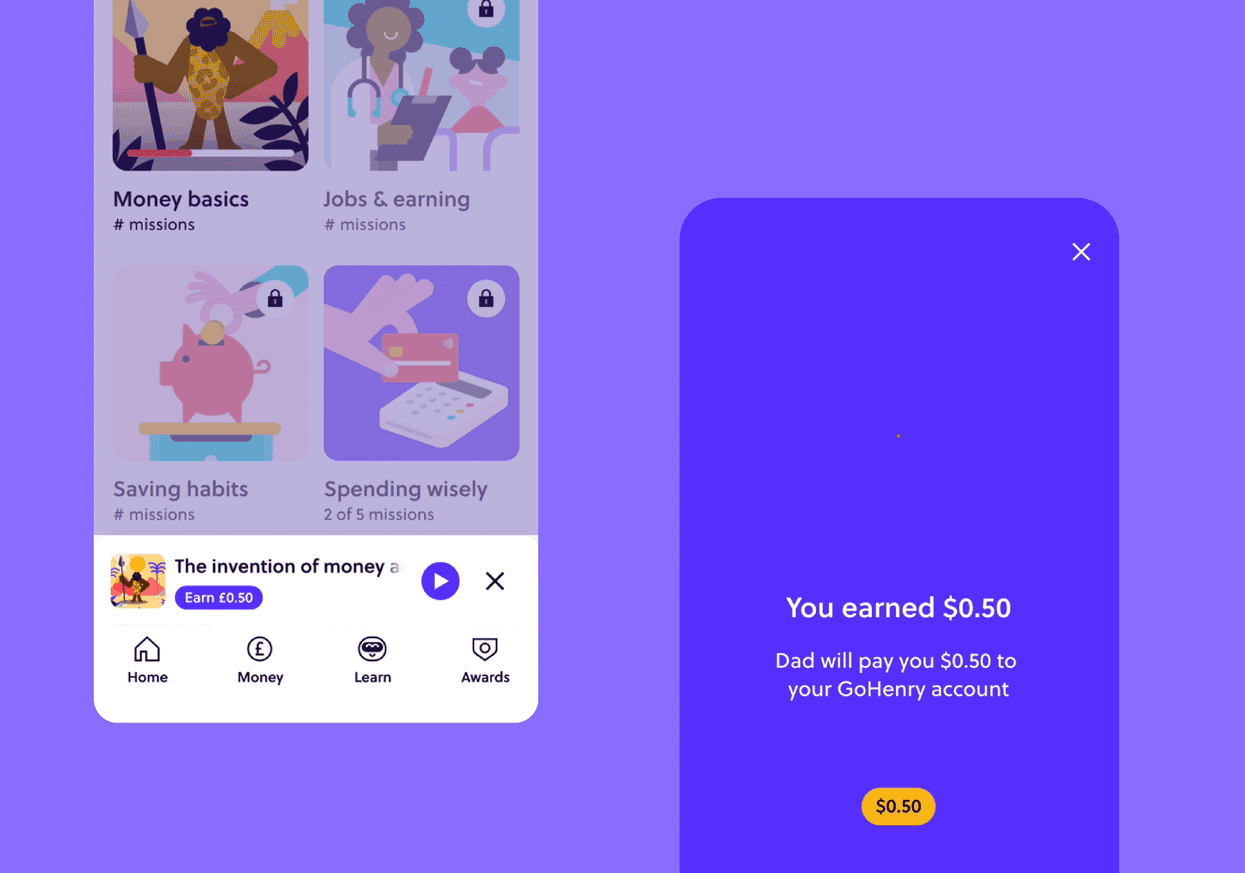The image size is (1245, 873).
Task: Open the Awards shield icon
Action: pos(485,649)
